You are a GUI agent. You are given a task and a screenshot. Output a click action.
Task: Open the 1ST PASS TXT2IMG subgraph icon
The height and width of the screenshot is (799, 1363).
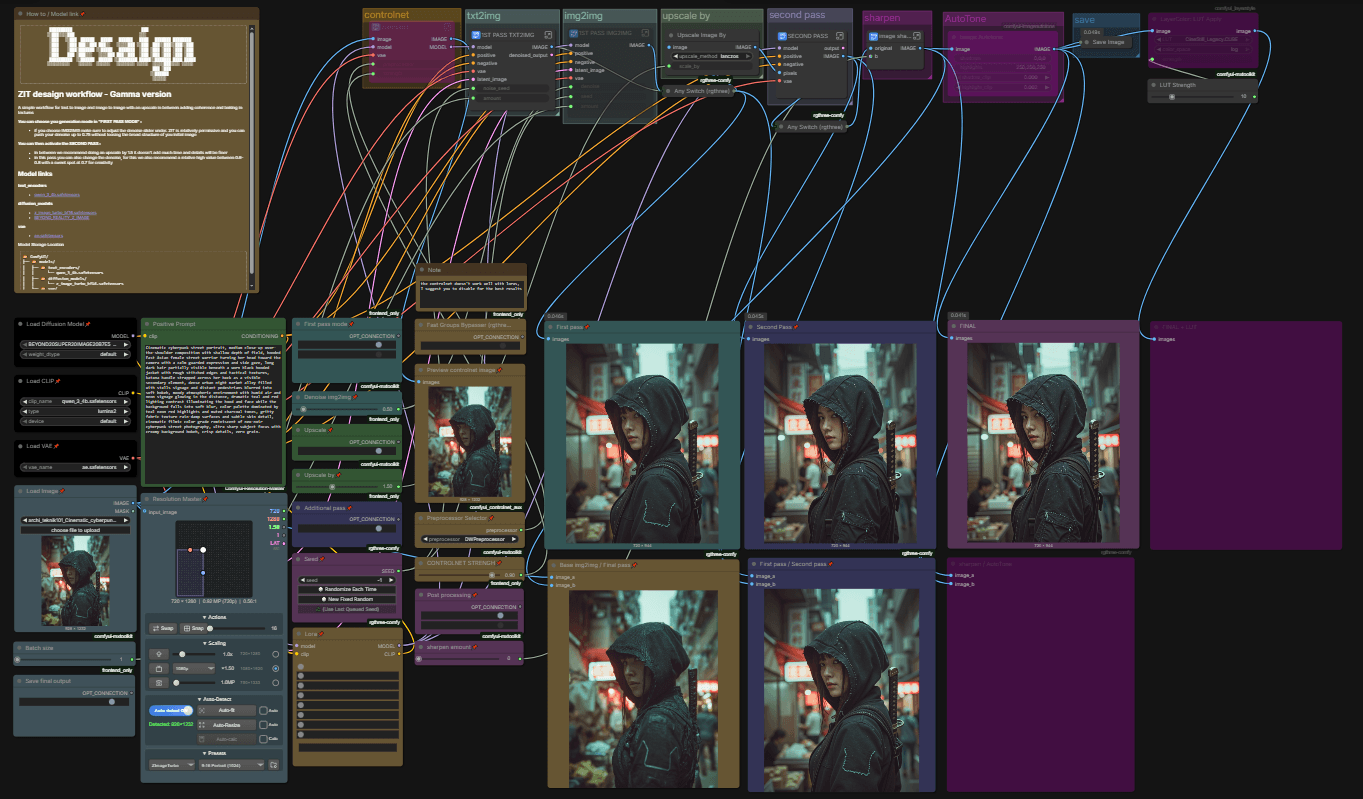click(548, 35)
